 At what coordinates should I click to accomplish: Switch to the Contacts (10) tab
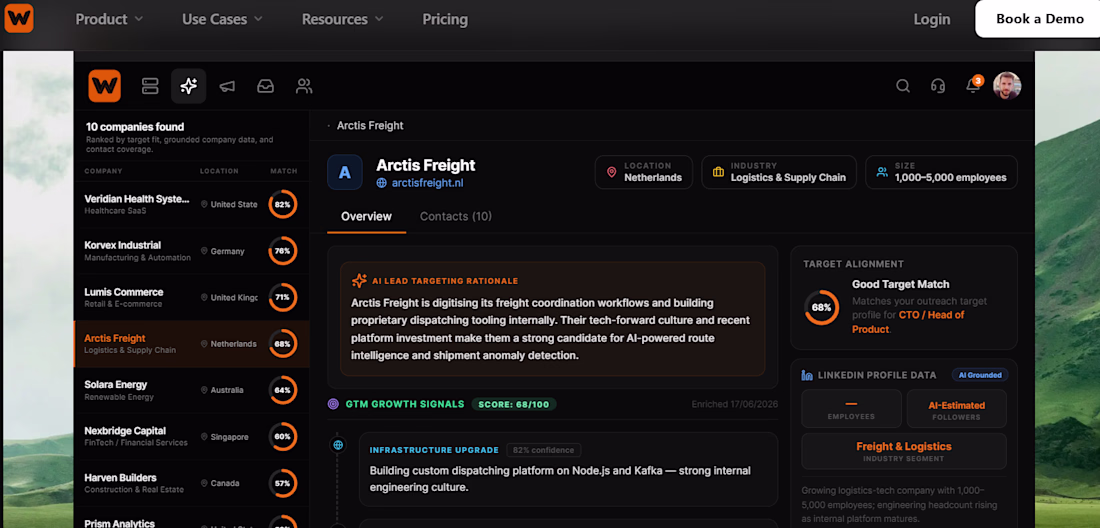(455, 216)
